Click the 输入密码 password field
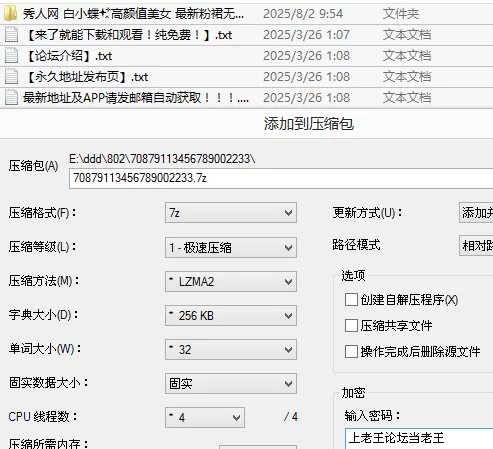The image size is (493, 449). (x=419, y=438)
